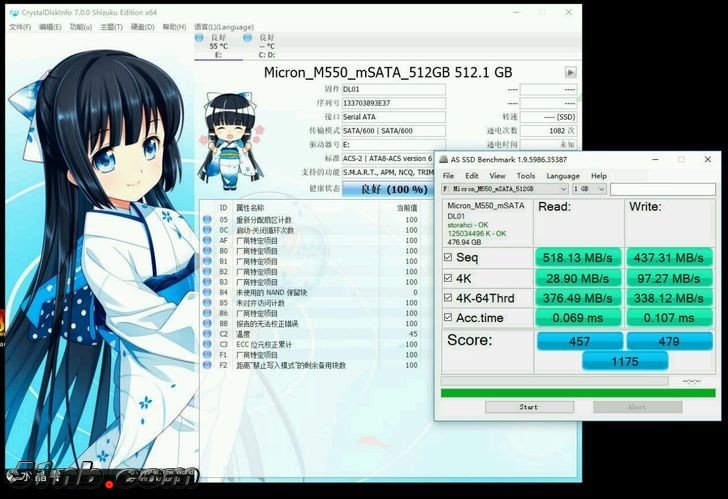728x499 pixels.
Task: Click the AS SSD Benchmark title icon
Action: (443, 159)
